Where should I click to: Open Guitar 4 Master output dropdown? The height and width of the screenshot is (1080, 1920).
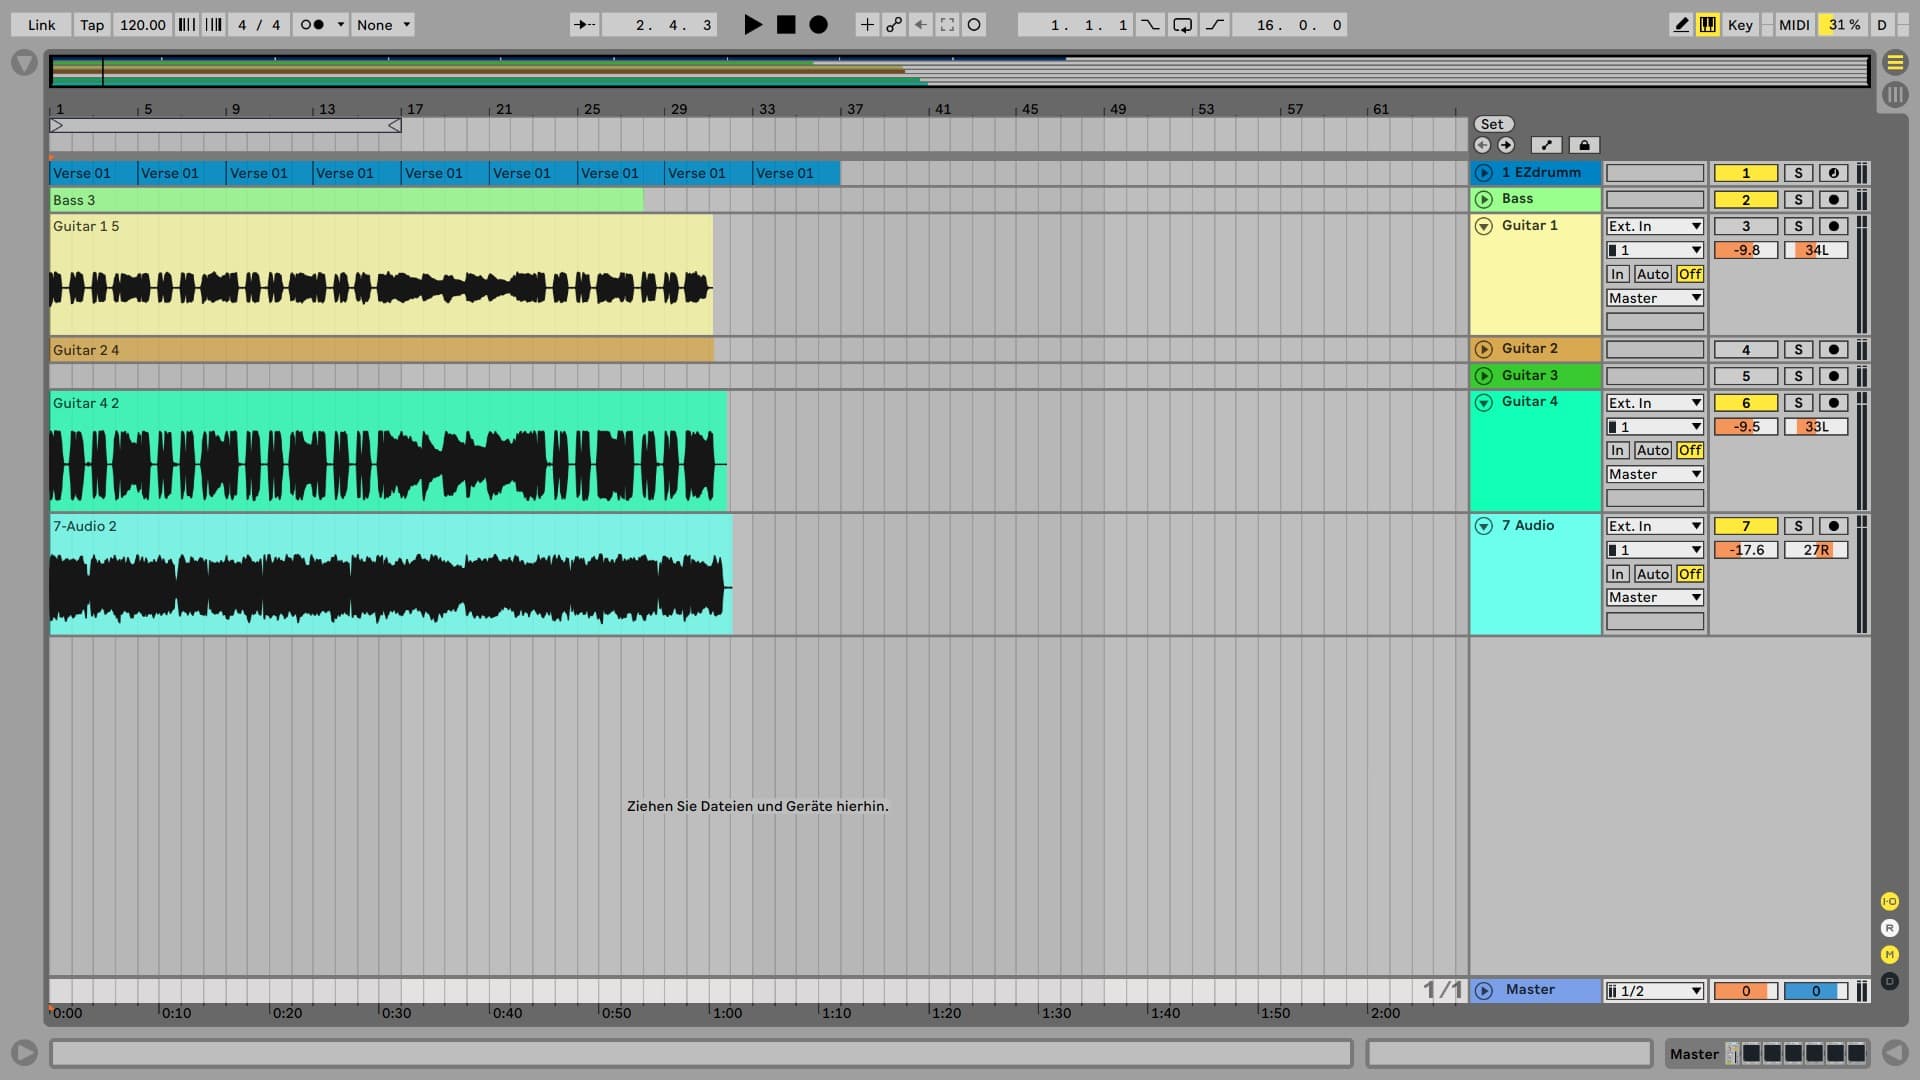tap(1655, 475)
